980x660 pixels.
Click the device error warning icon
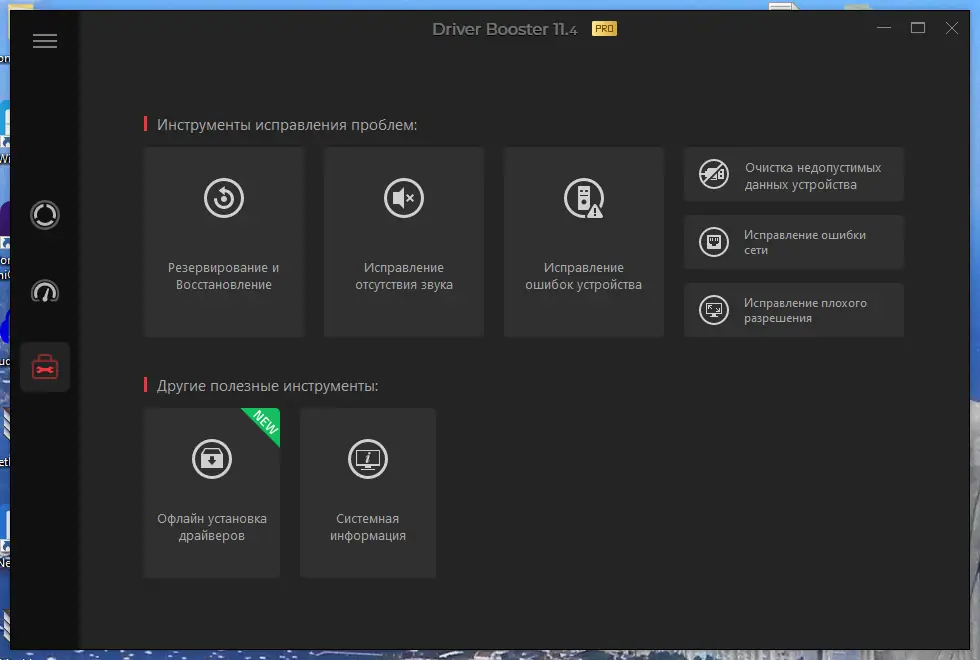[584, 198]
